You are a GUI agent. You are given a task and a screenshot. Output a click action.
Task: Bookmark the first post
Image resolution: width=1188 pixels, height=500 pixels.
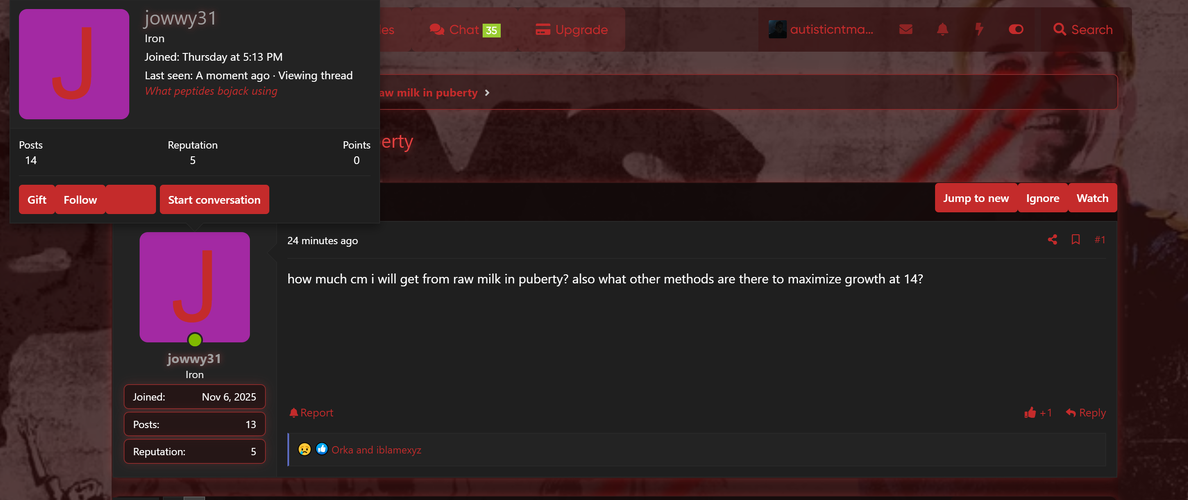point(1075,239)
